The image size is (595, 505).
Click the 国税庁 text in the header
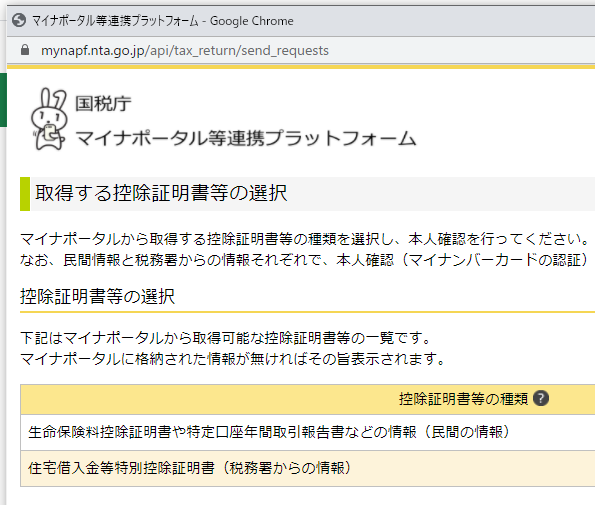pos(103,104)
